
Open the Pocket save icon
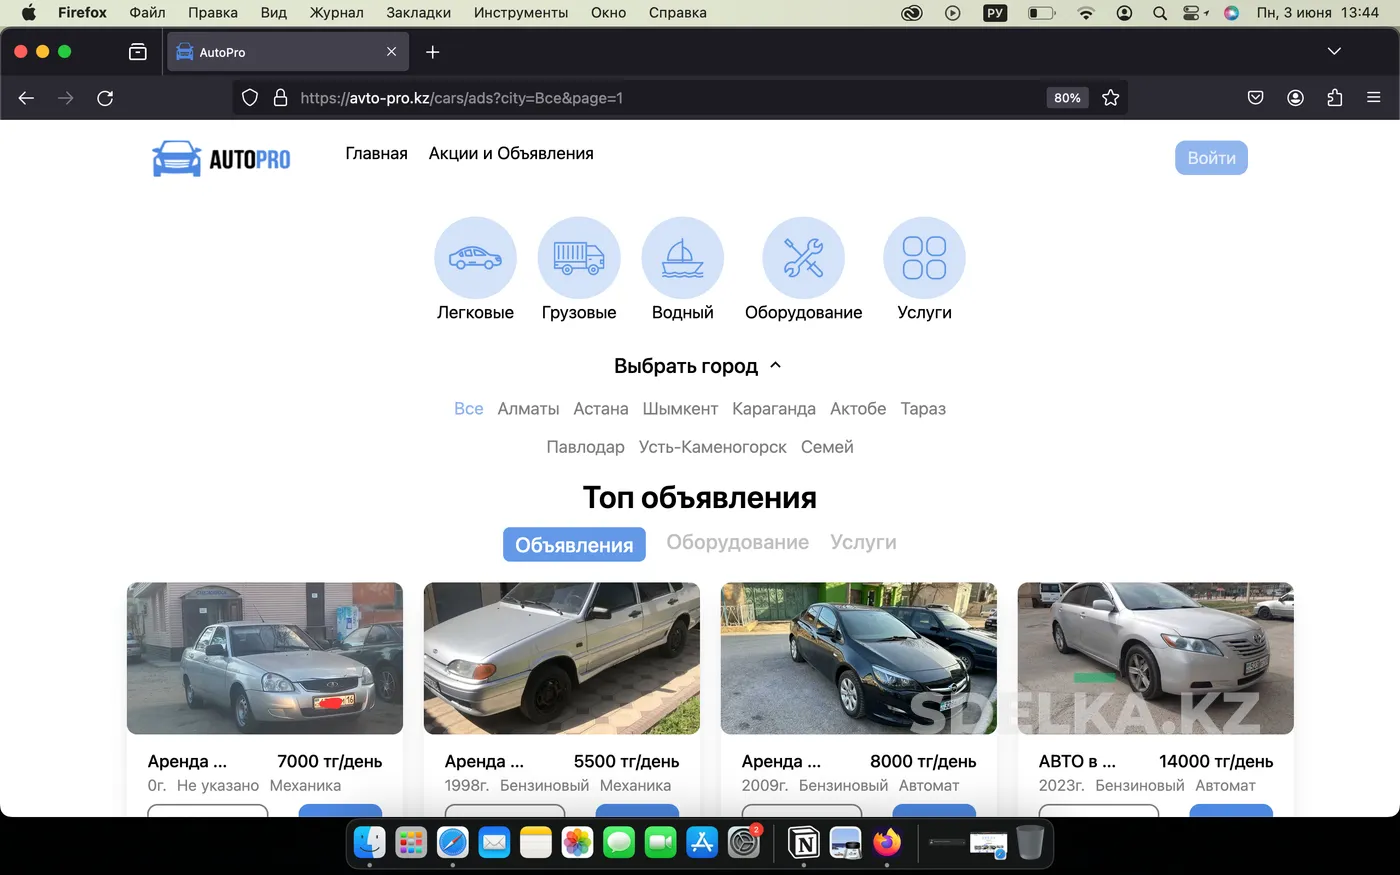coord(1256,98)
